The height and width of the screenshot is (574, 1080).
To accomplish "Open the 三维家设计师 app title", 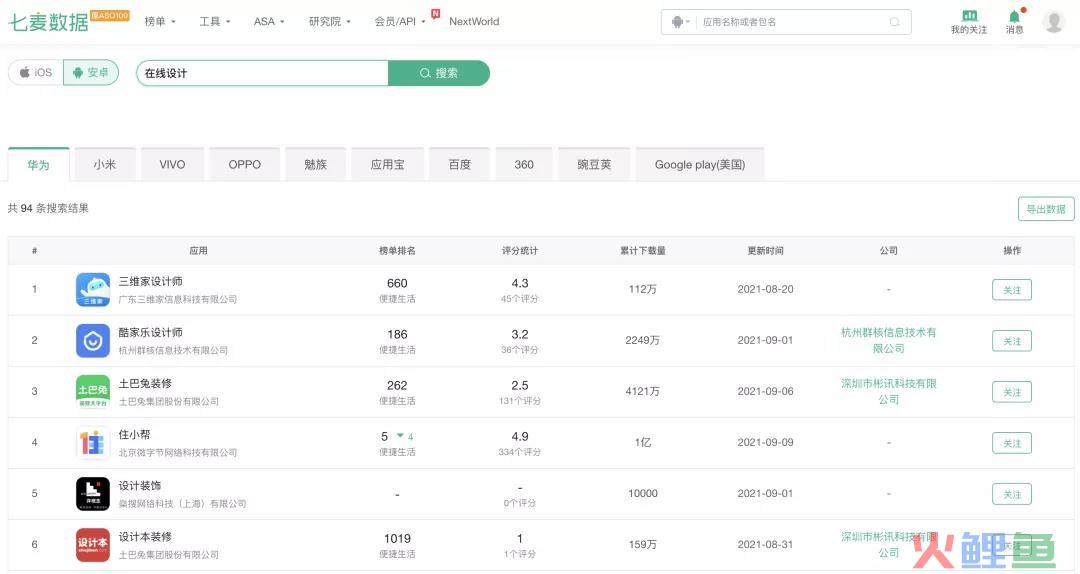I will (150, 281).
